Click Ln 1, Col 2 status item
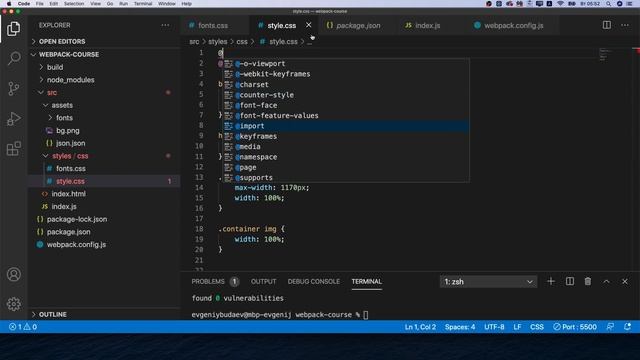This screenshot has width=640, height=360. point(420,327)
